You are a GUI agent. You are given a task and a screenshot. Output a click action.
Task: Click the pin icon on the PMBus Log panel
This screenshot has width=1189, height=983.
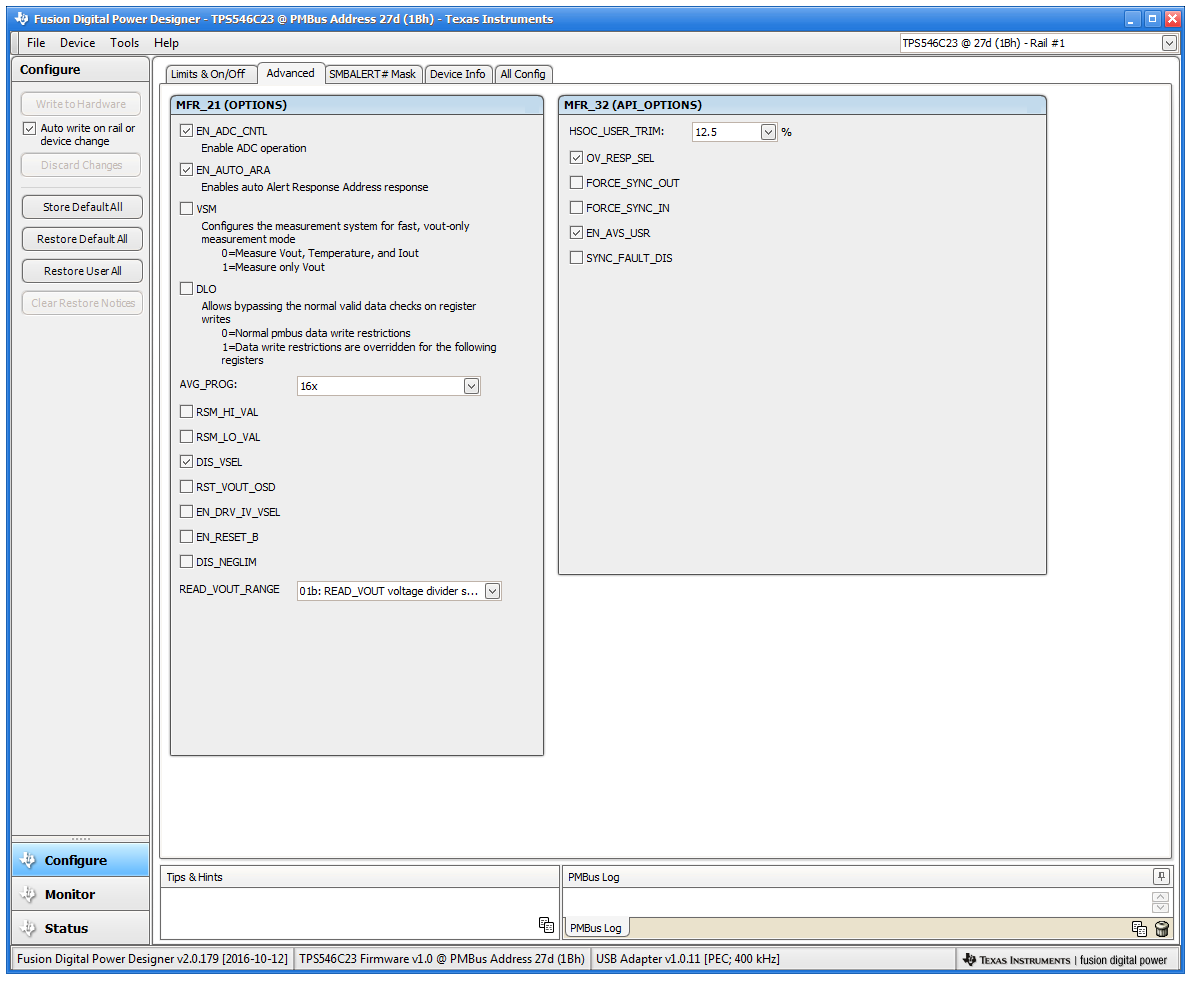coord(1161,876)
